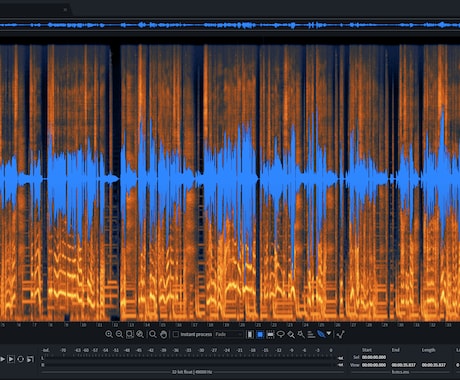The image size is (460, 380).
Task: Select the Lasso selection tool
Action: 281,334
